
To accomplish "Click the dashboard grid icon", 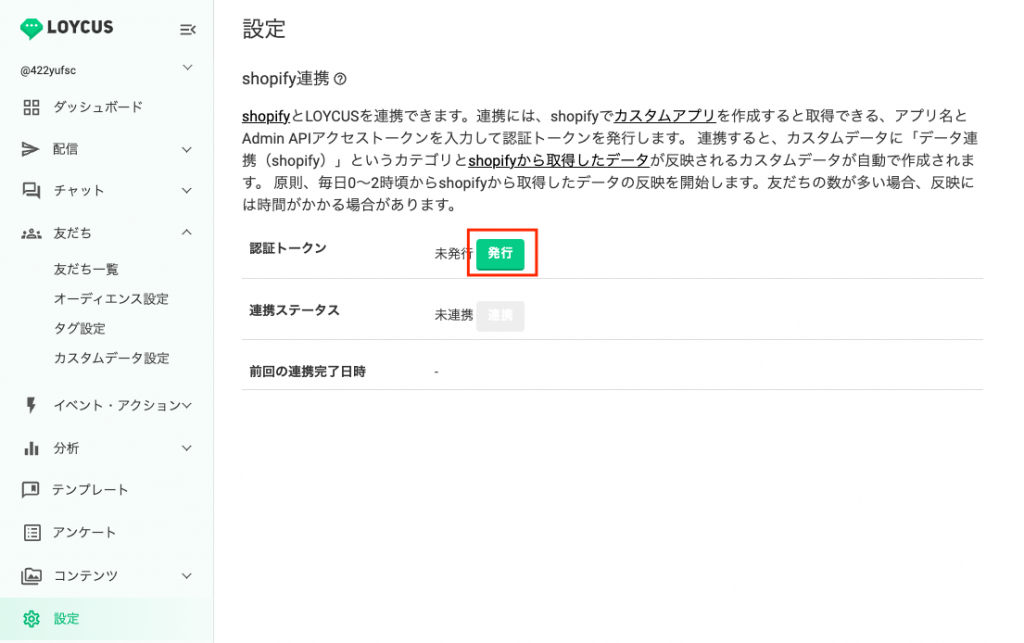I will [x=31, y=107].
